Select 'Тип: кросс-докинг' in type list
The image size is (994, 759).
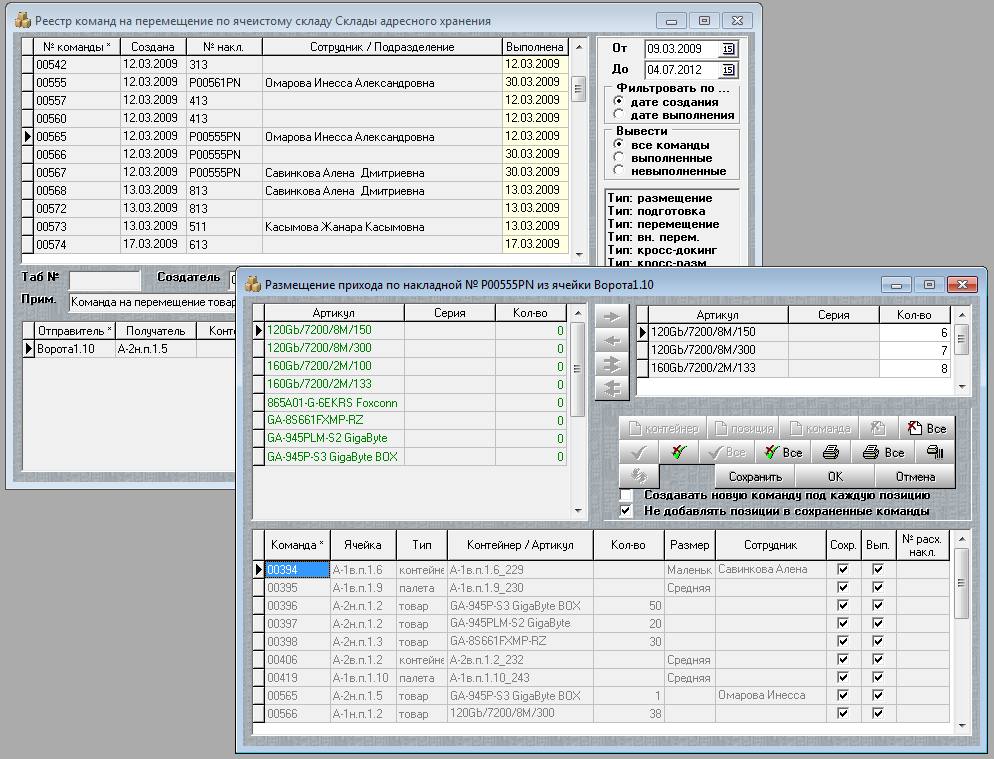(662, 250)
